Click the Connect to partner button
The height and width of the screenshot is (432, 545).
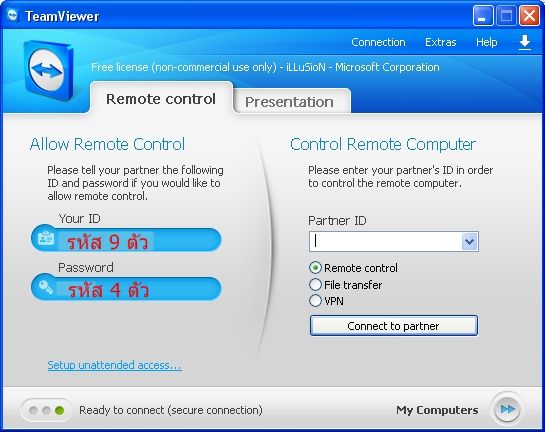(394, 326)
